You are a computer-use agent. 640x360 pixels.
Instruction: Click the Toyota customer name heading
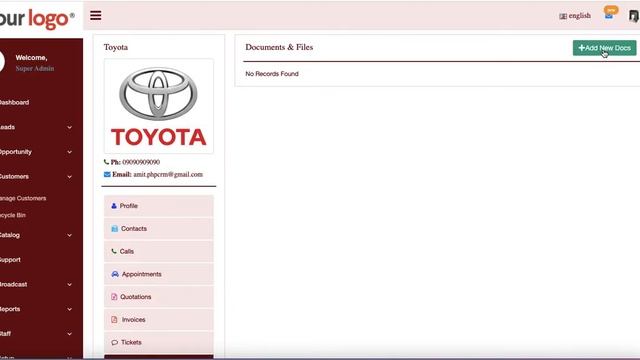(x=116, y=47)
